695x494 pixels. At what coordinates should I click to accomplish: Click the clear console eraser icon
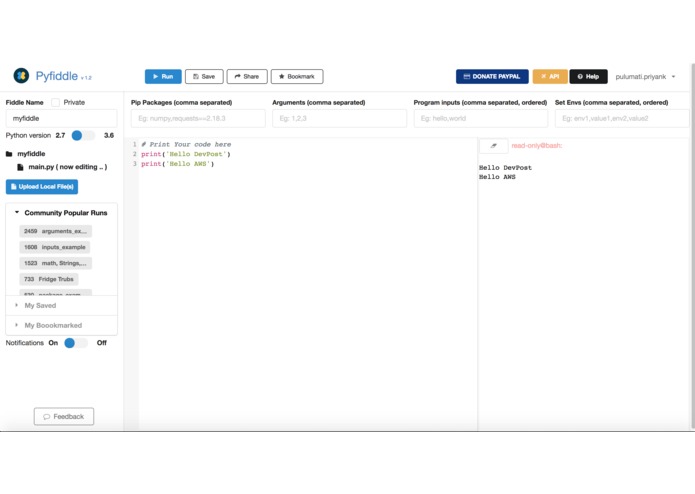pyautogui.click(x=493, y=146)
